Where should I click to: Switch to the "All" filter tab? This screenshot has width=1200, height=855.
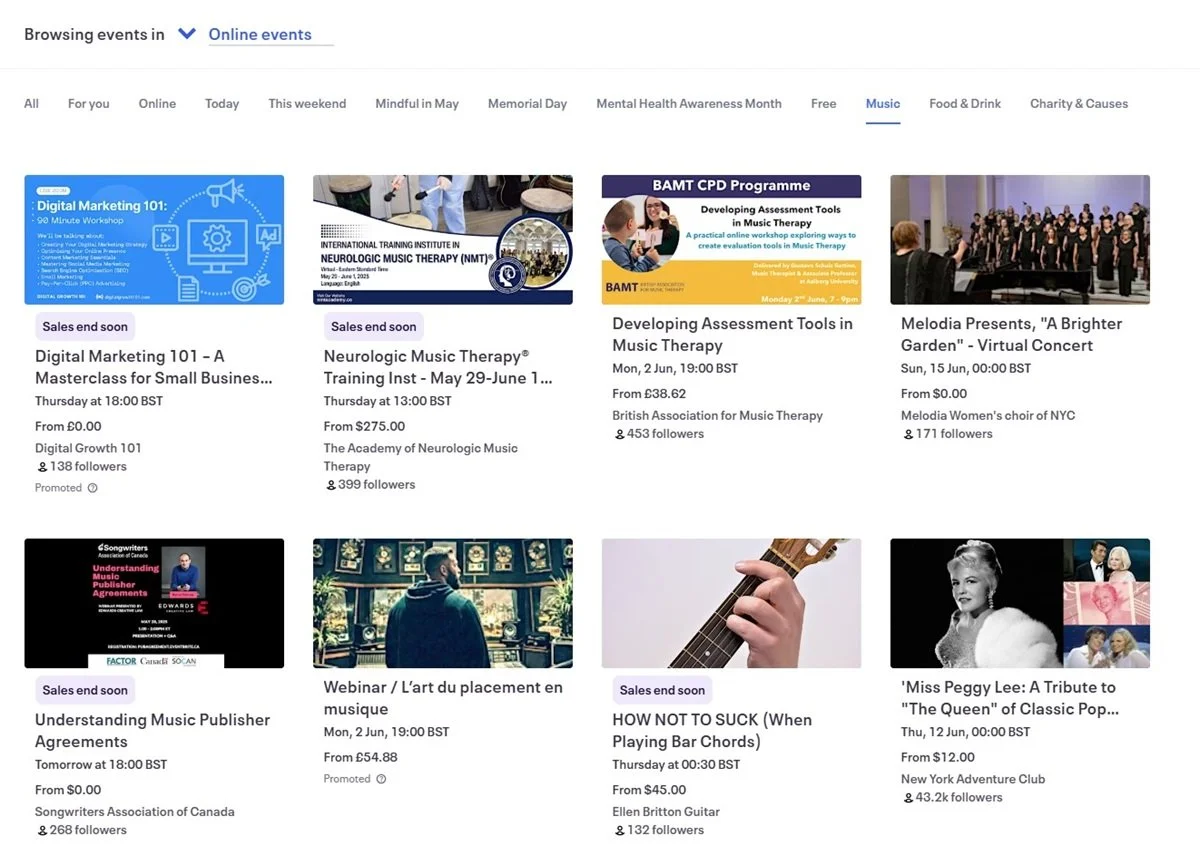pyautogui.click(x=31, y=103)
